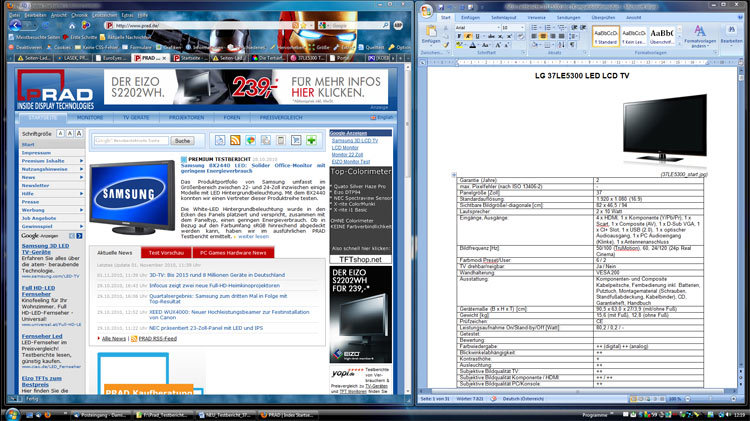Image resolution: width=750 pixels, height=421 pixels.
Task: Open the Arial font name dropdown
Action: tap(498, 27)
